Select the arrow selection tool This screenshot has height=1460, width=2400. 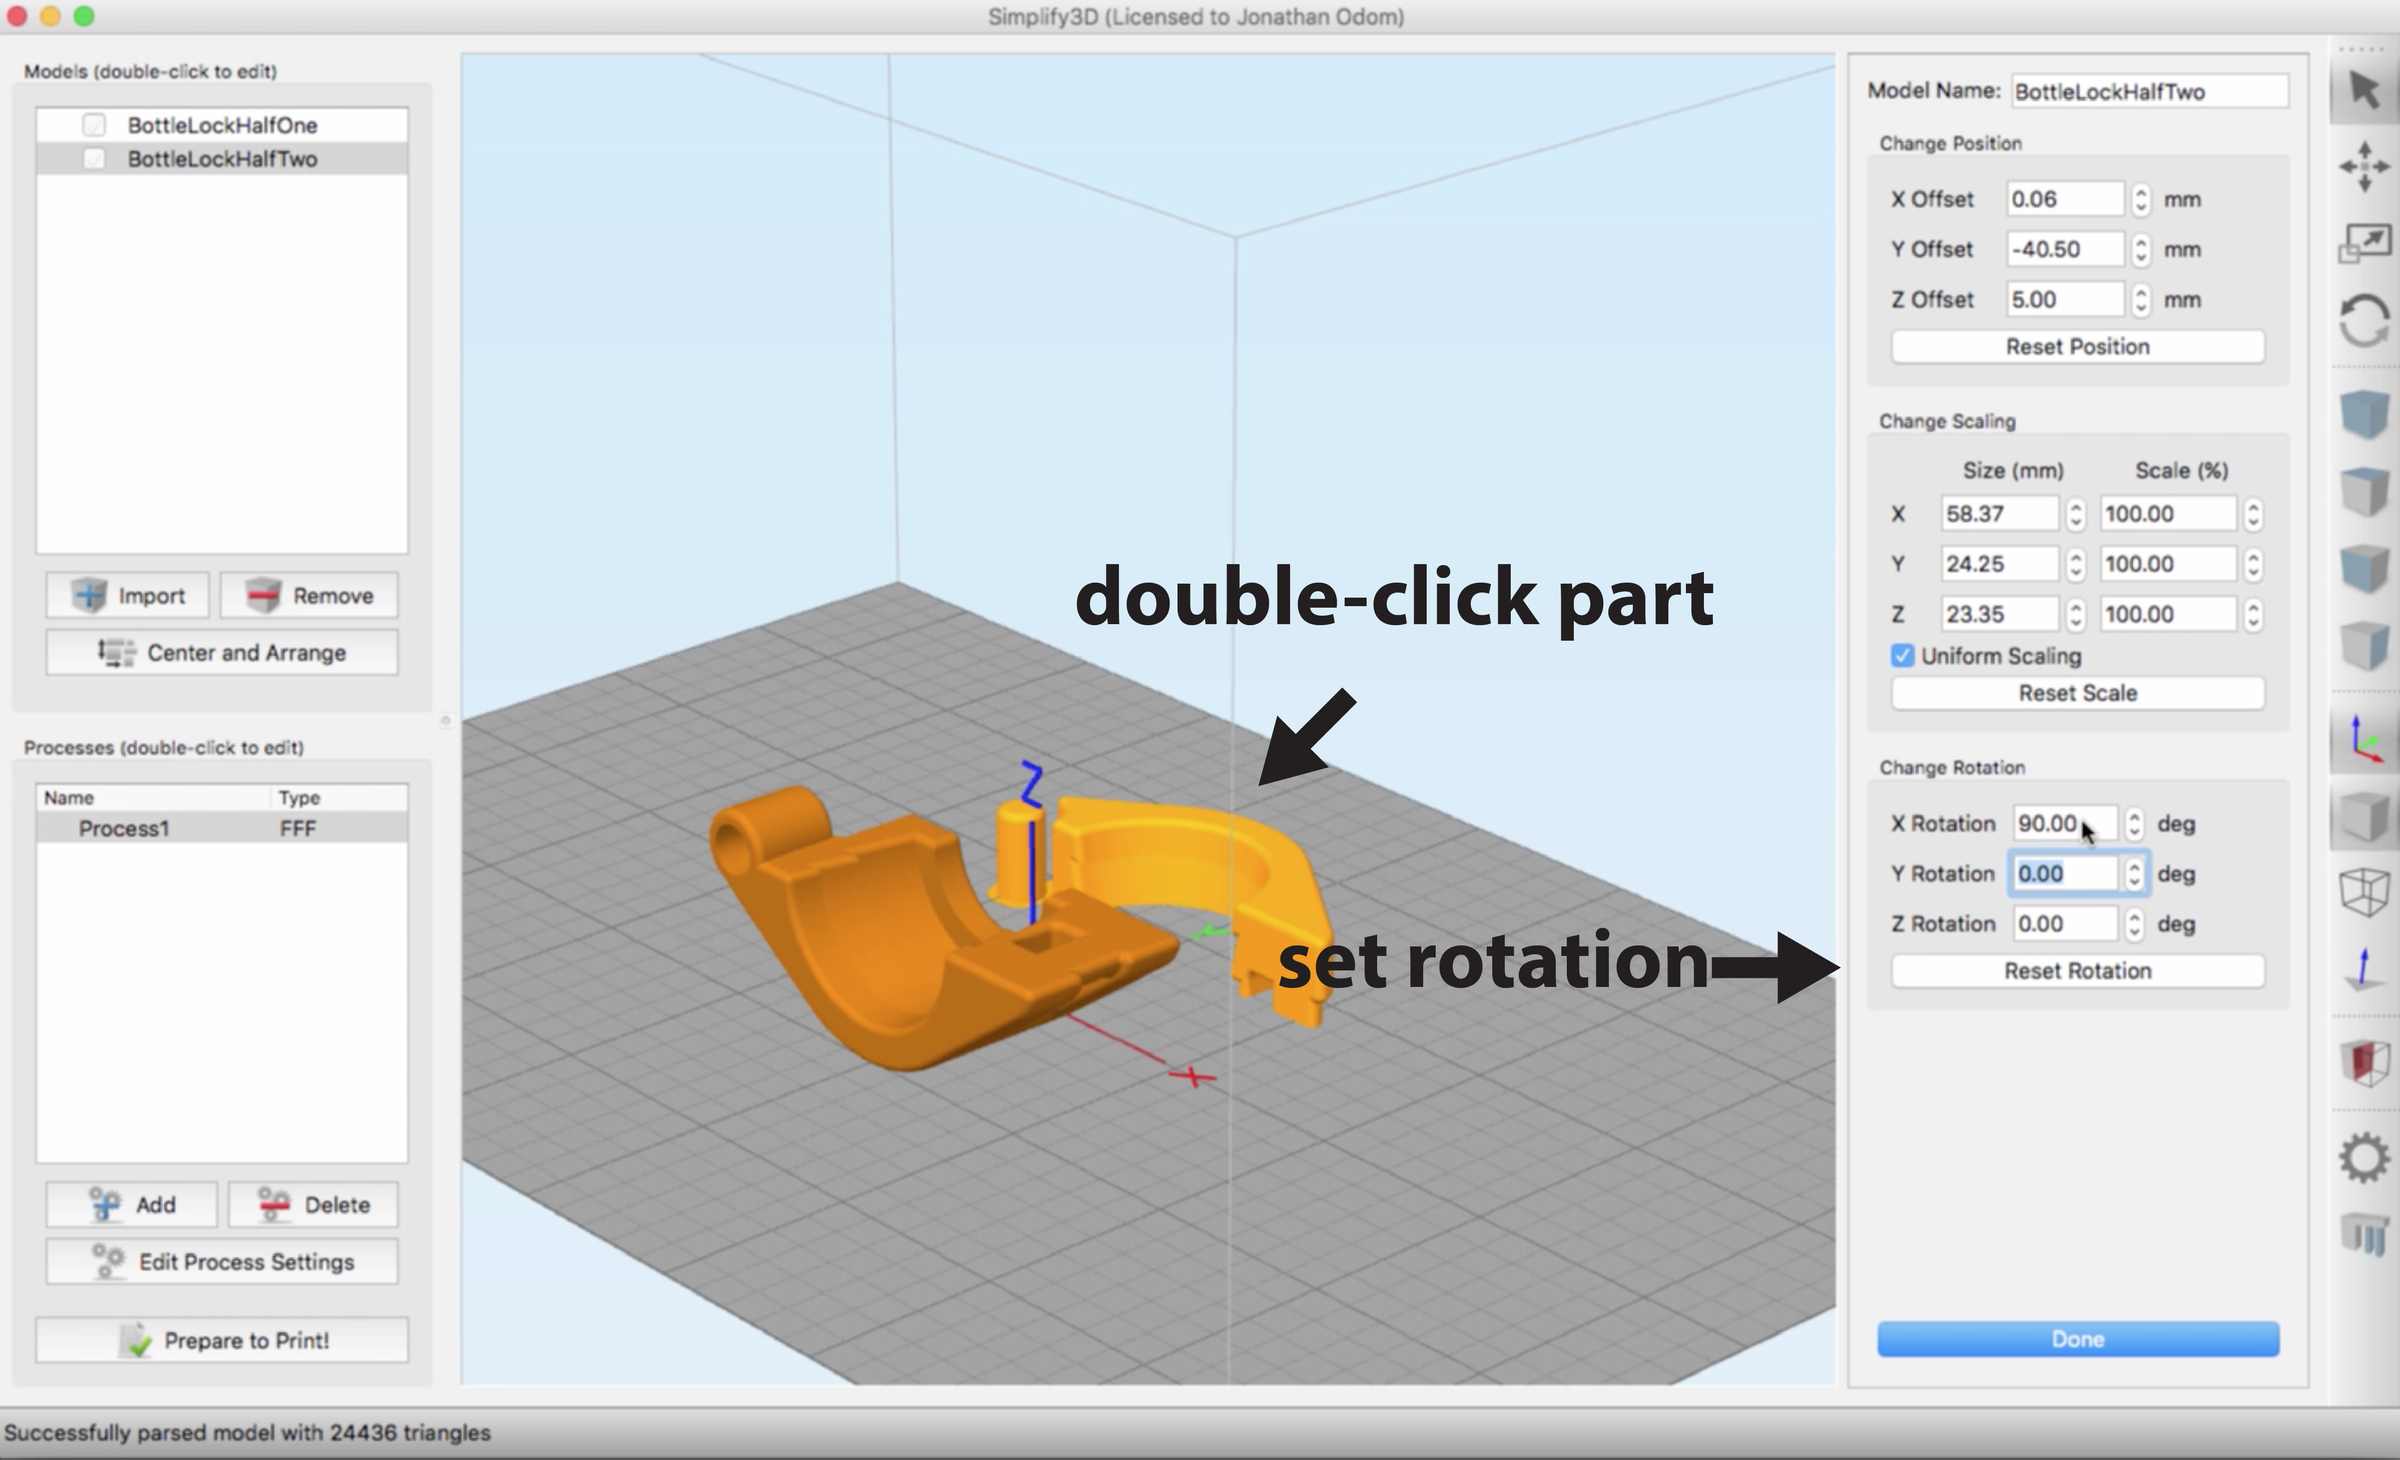click(x=2365, y=93)
